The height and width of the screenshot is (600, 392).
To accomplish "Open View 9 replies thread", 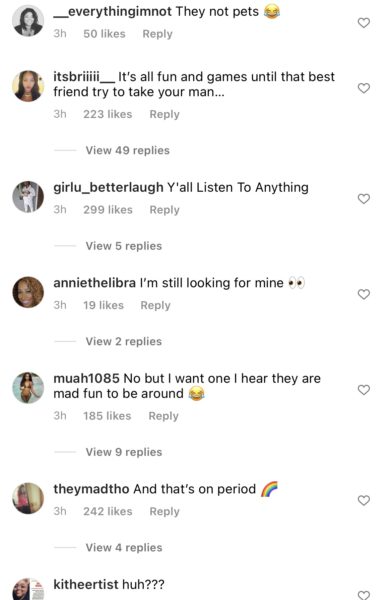I will coord(124,452).
